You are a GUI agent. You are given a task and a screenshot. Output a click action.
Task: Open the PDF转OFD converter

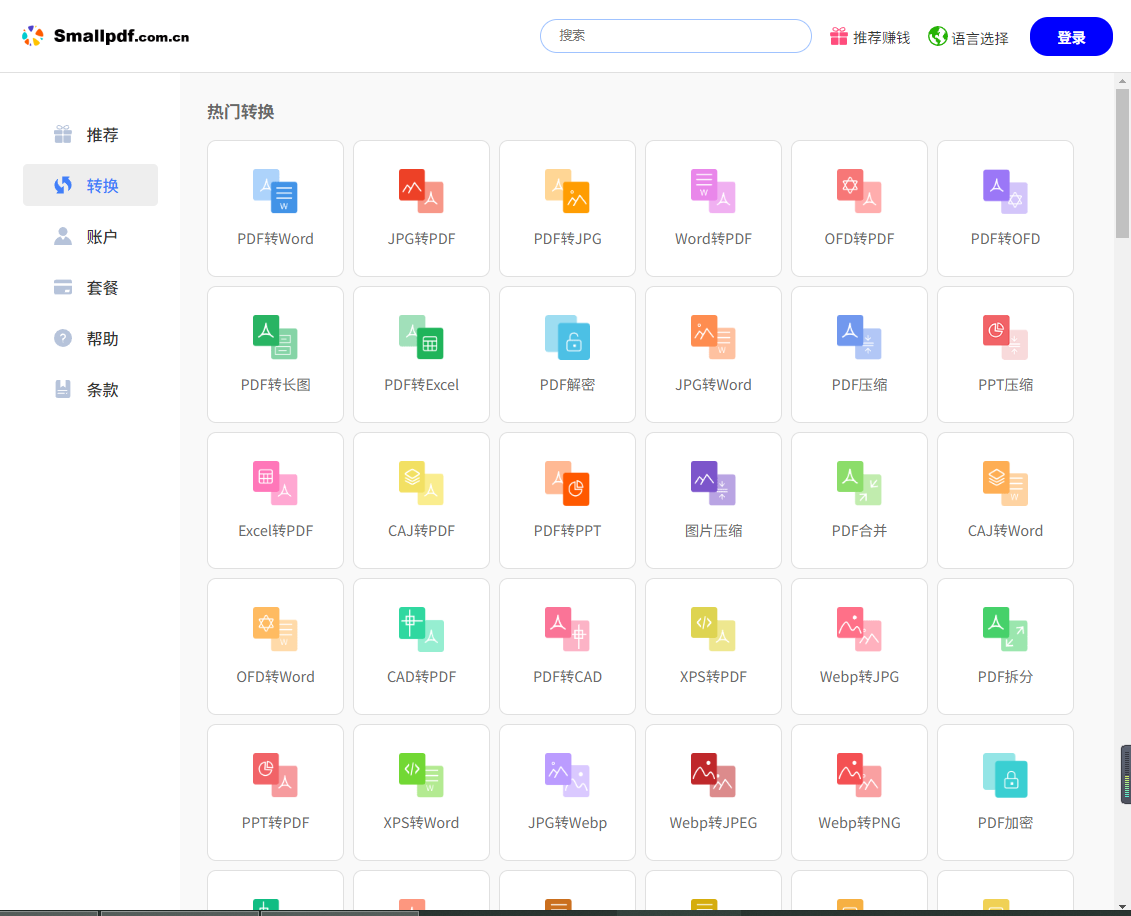1005,208
